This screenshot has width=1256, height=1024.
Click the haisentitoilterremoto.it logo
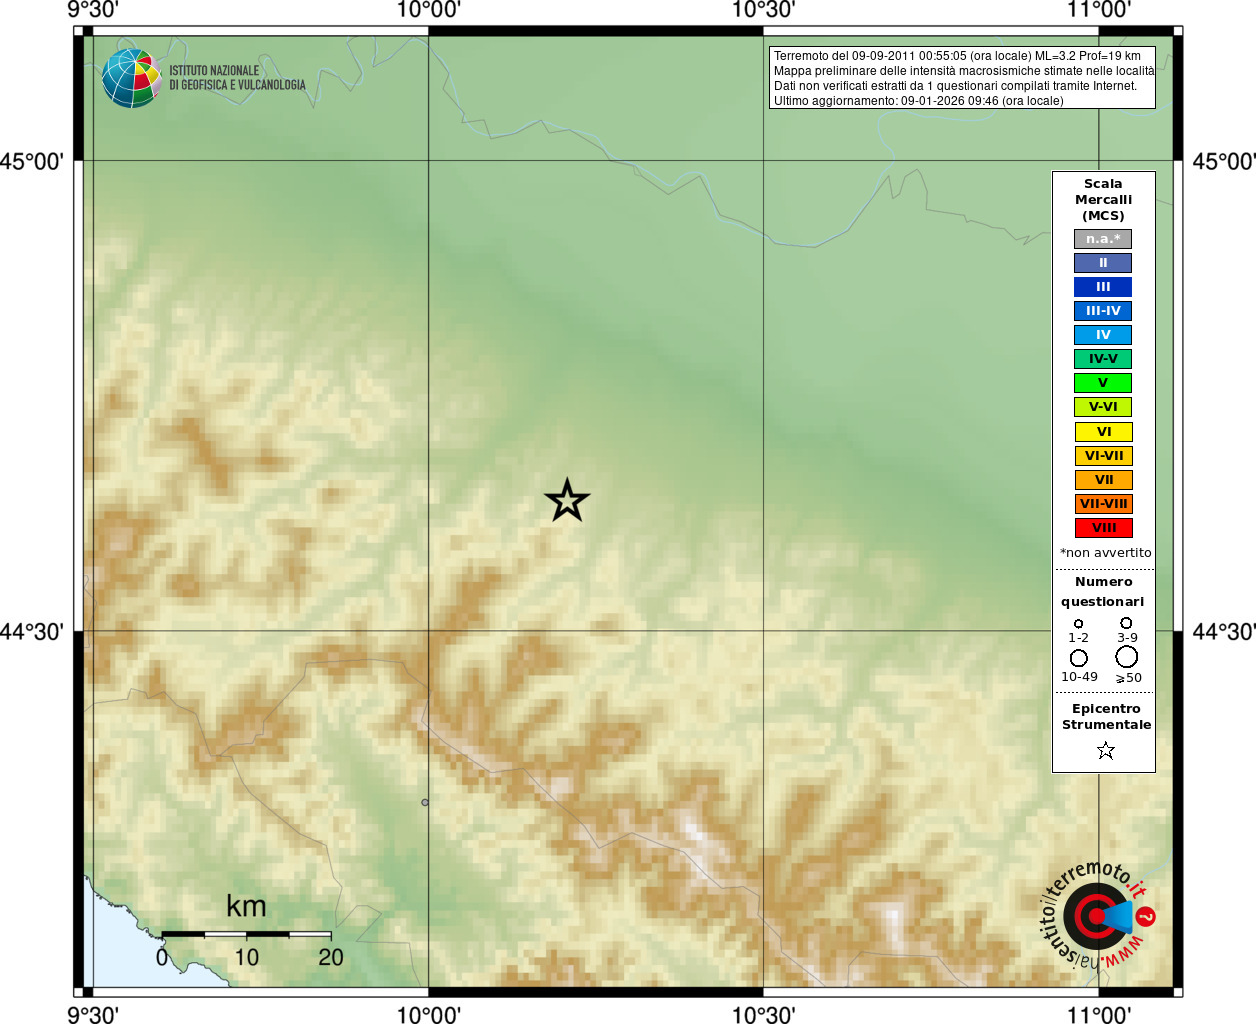(1098, 915)
